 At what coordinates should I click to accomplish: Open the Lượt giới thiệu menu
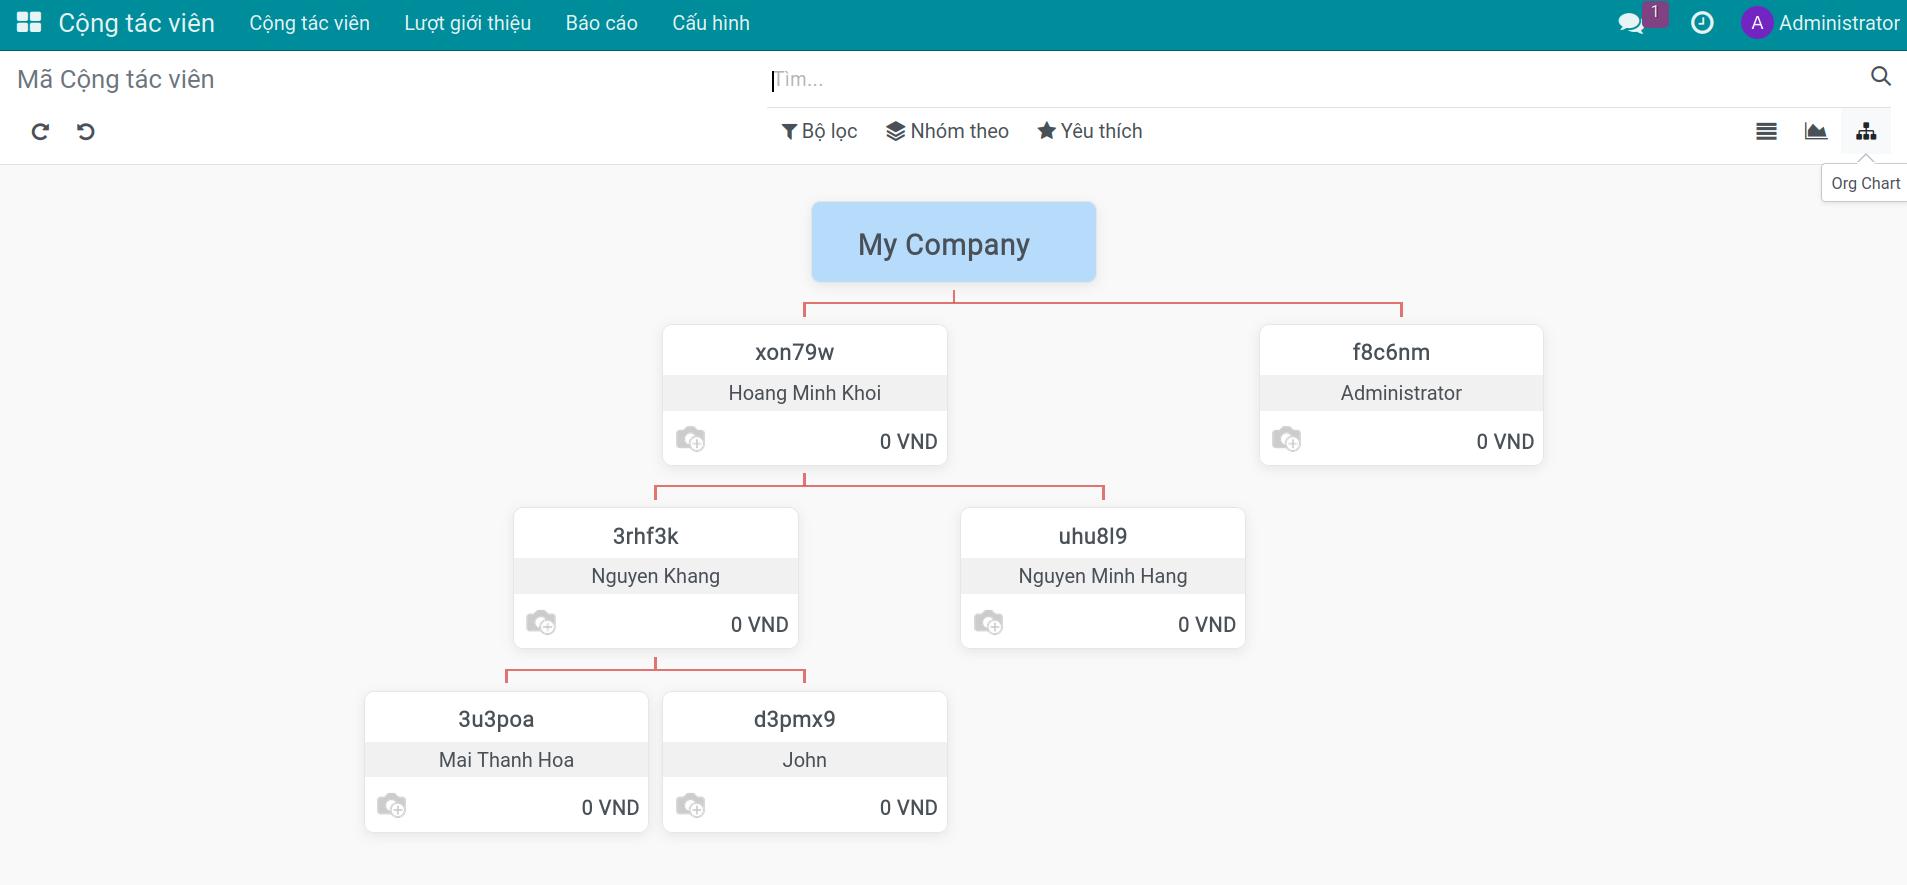click(x=467, y=23)
